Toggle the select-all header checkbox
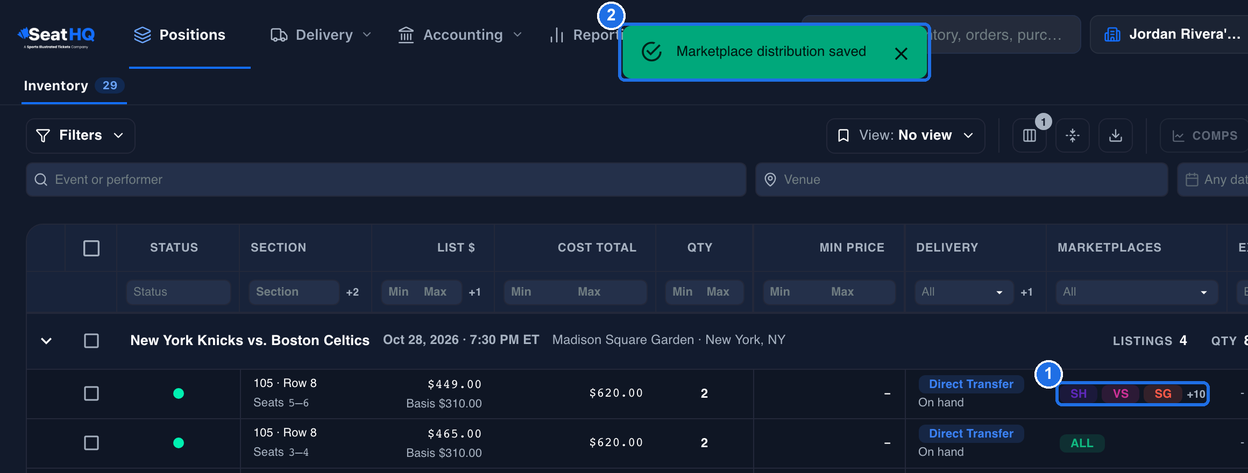Image resolution: width=1248 pixels, height=473 pixels. click(91, 248)
